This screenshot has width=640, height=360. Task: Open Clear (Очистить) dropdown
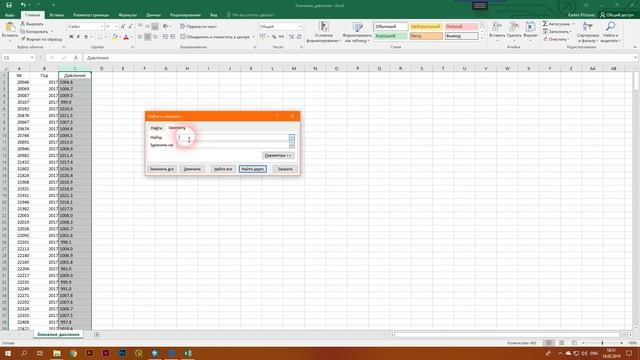556,39
